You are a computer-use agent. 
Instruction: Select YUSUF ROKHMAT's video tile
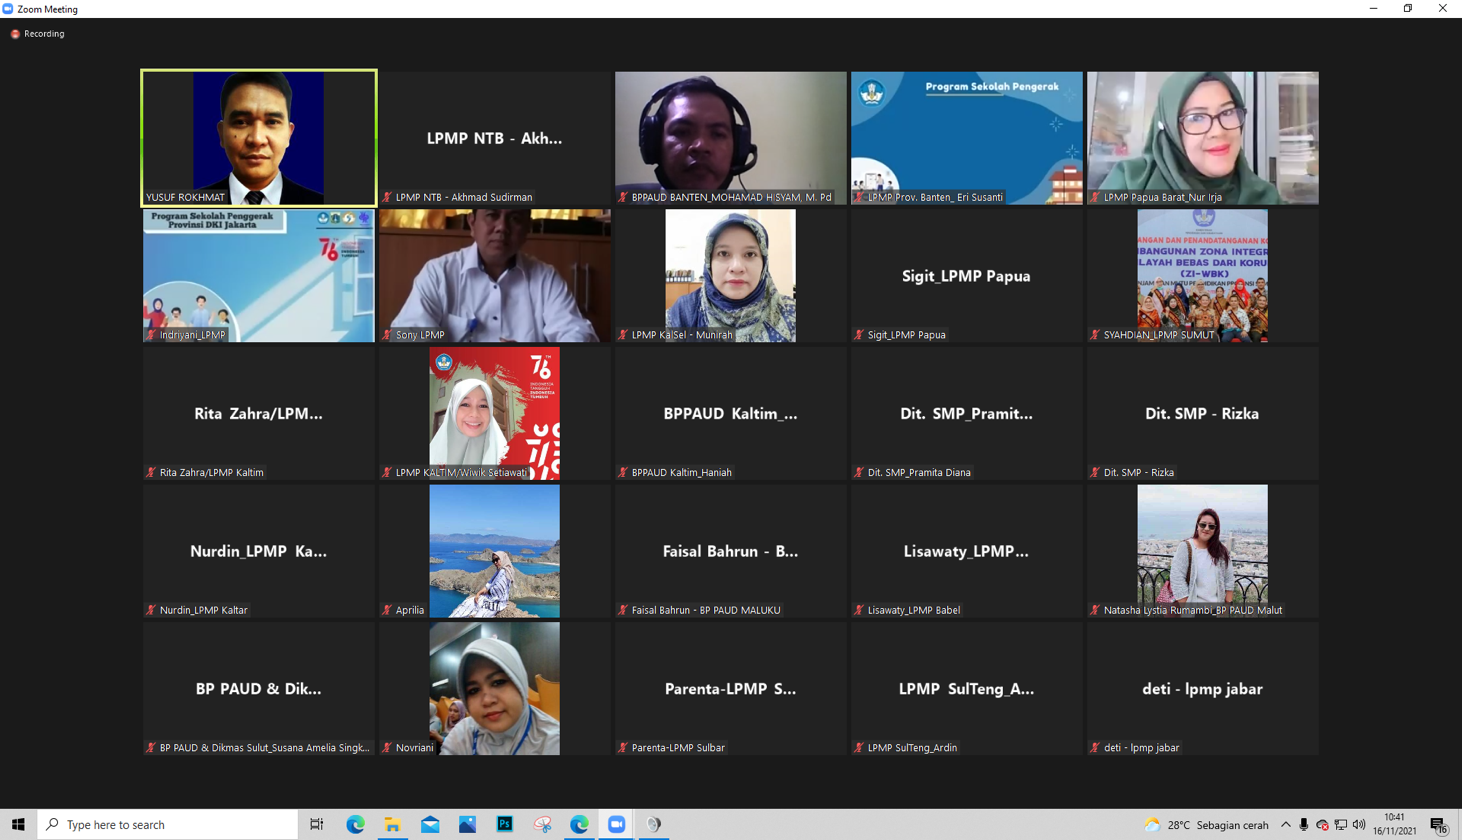(x=259, y=138)
